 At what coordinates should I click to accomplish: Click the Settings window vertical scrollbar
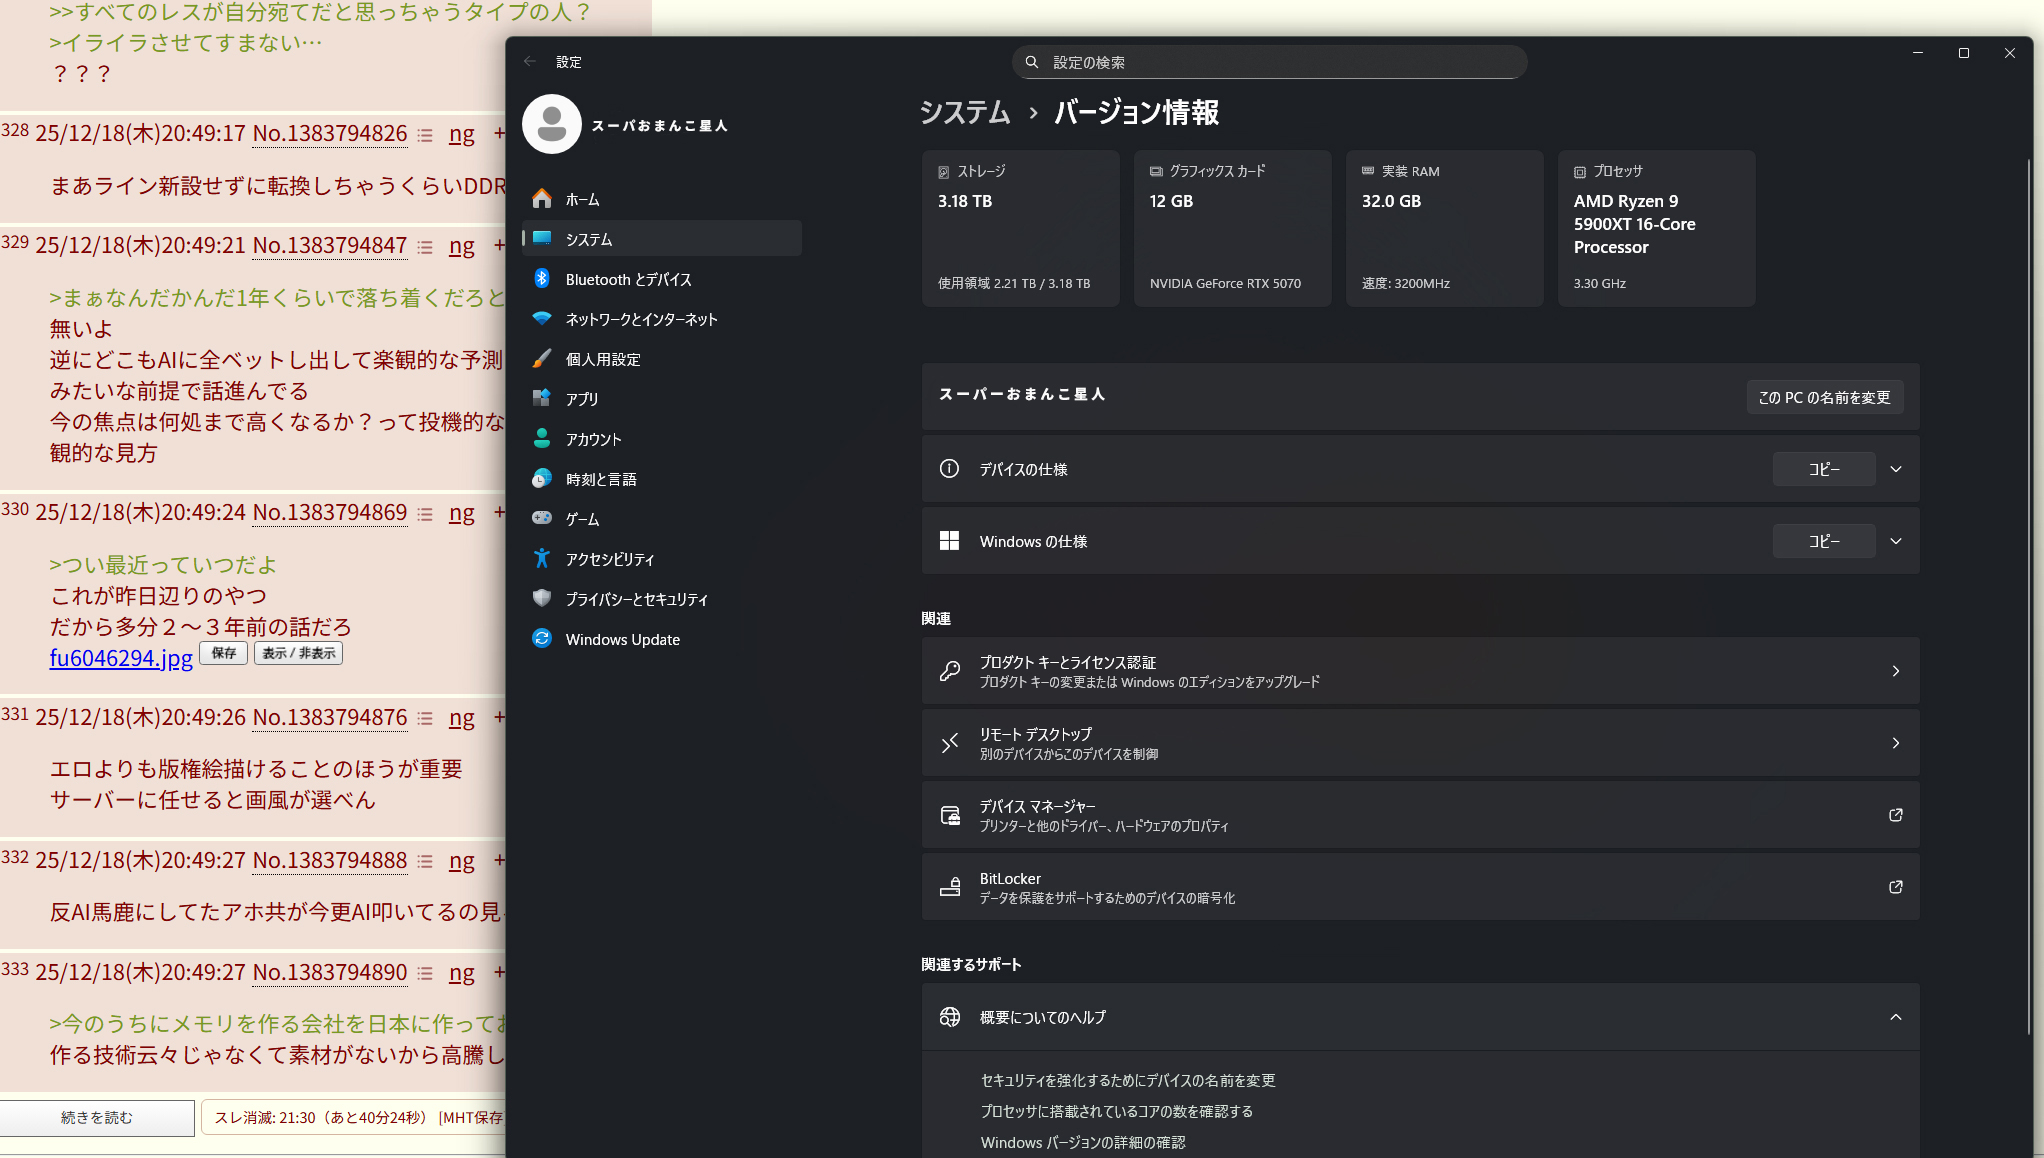[2028, 600]
